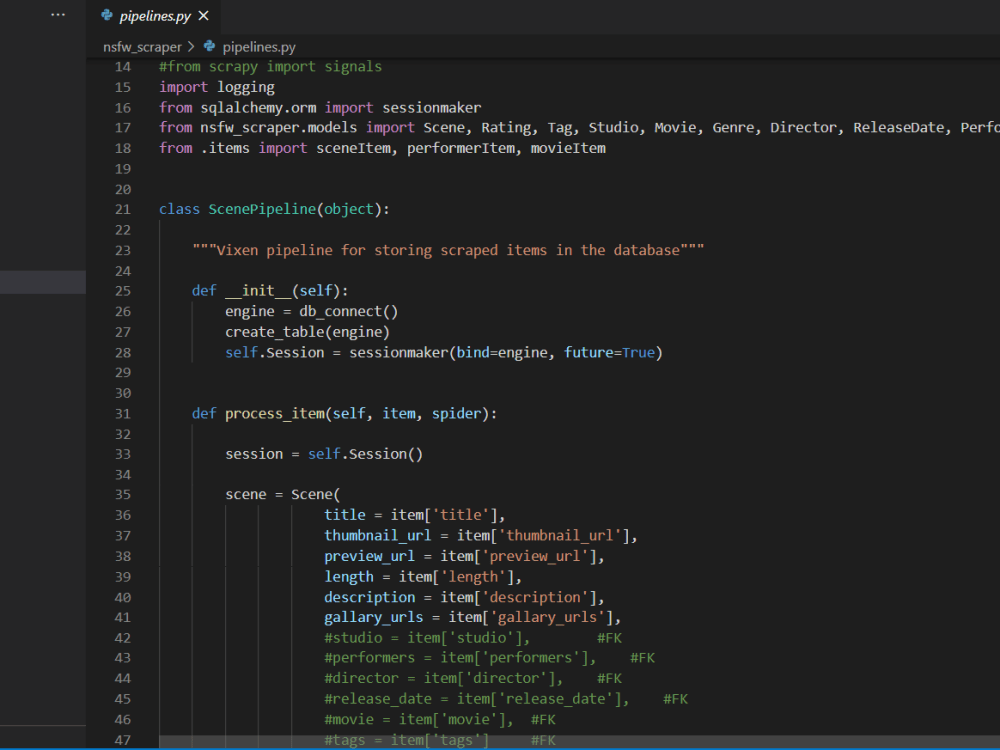Click 'sceneItem' on the import line 18
Viewport: 1000px width, 750px height.
(353, 148)
